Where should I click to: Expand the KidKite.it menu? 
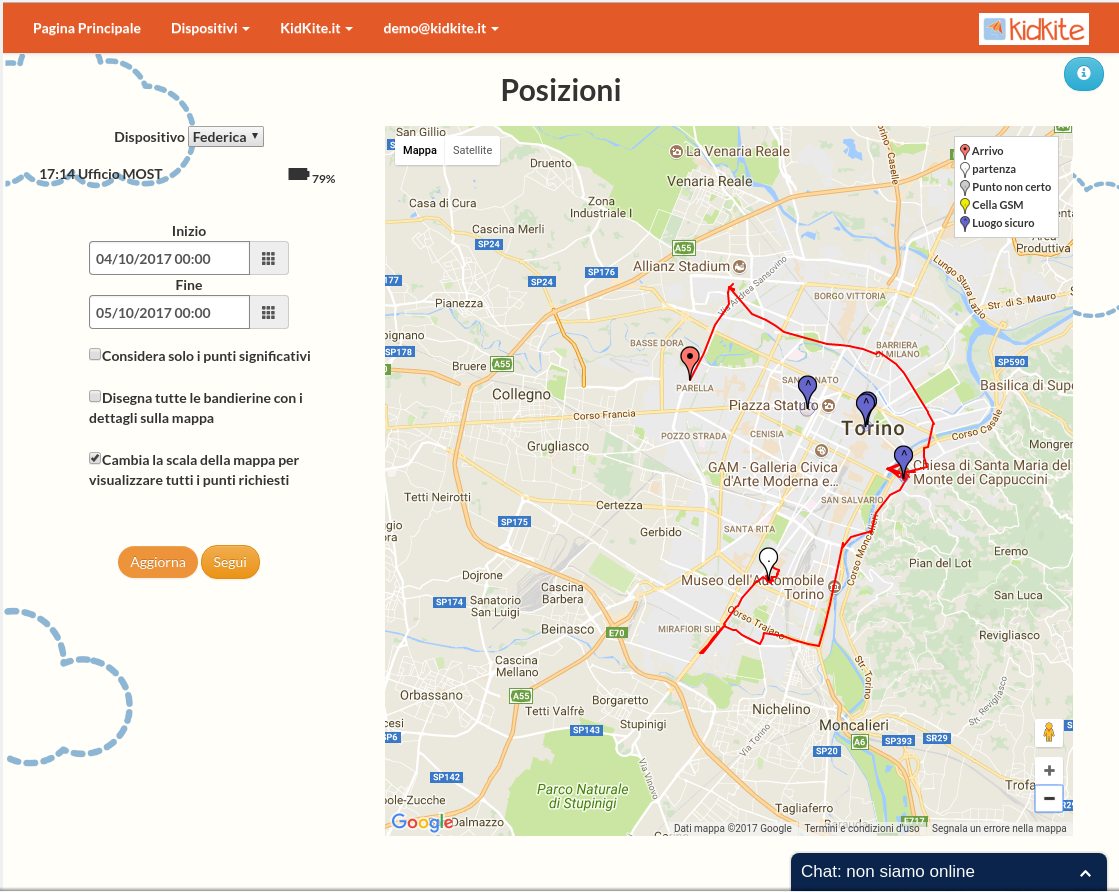click(316, 29)
